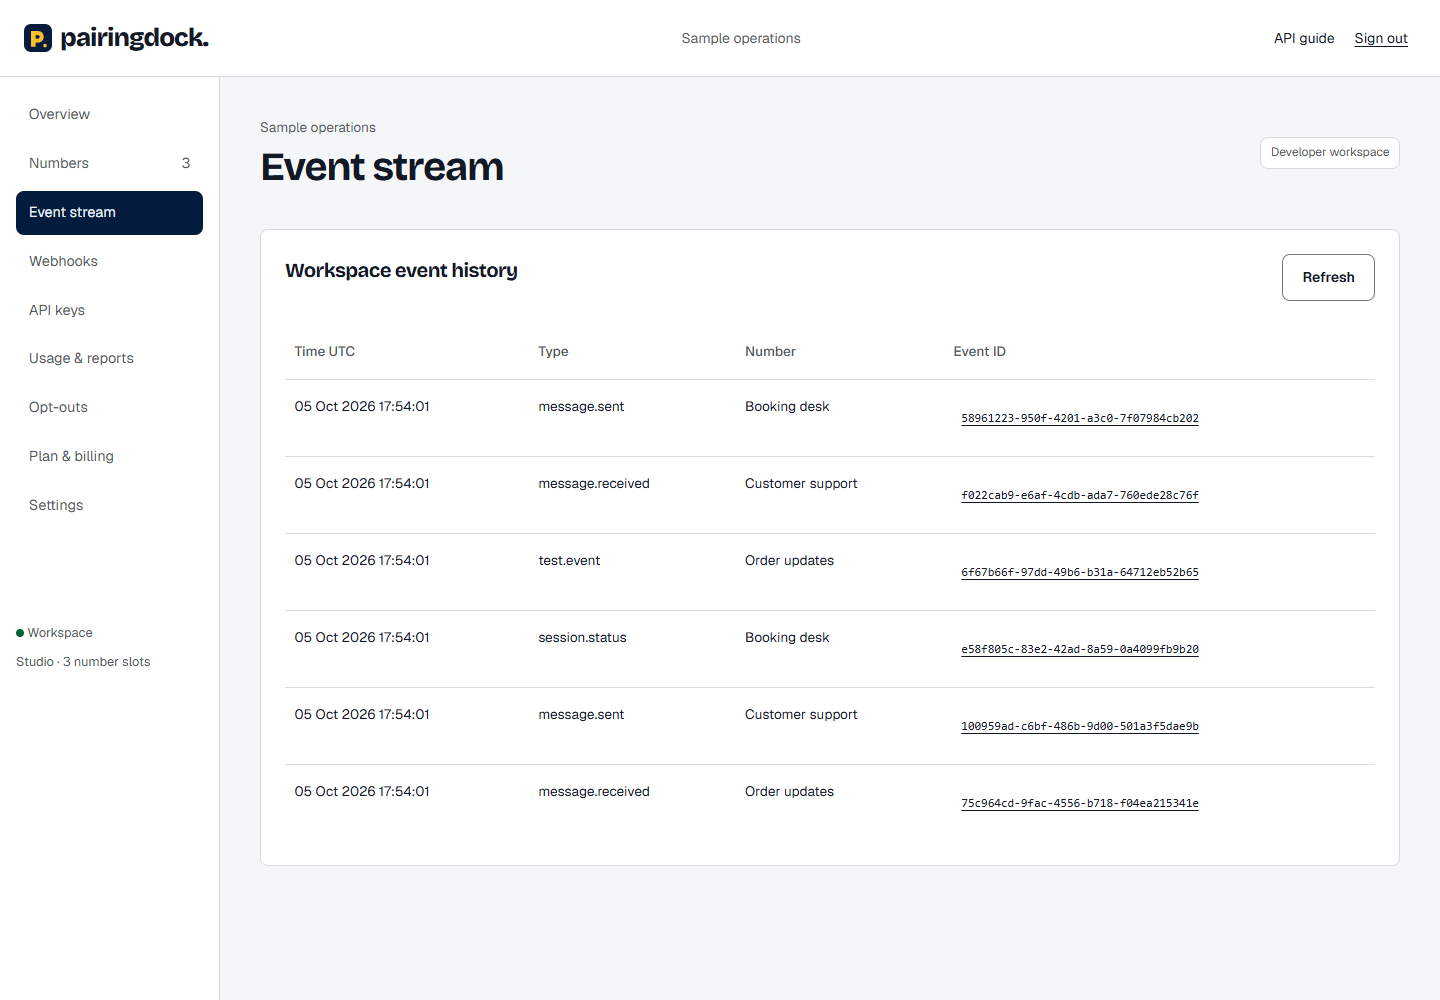Click the green Workspace status label
Viewport: 1440px width, 1000px height.
click(54, 633)
